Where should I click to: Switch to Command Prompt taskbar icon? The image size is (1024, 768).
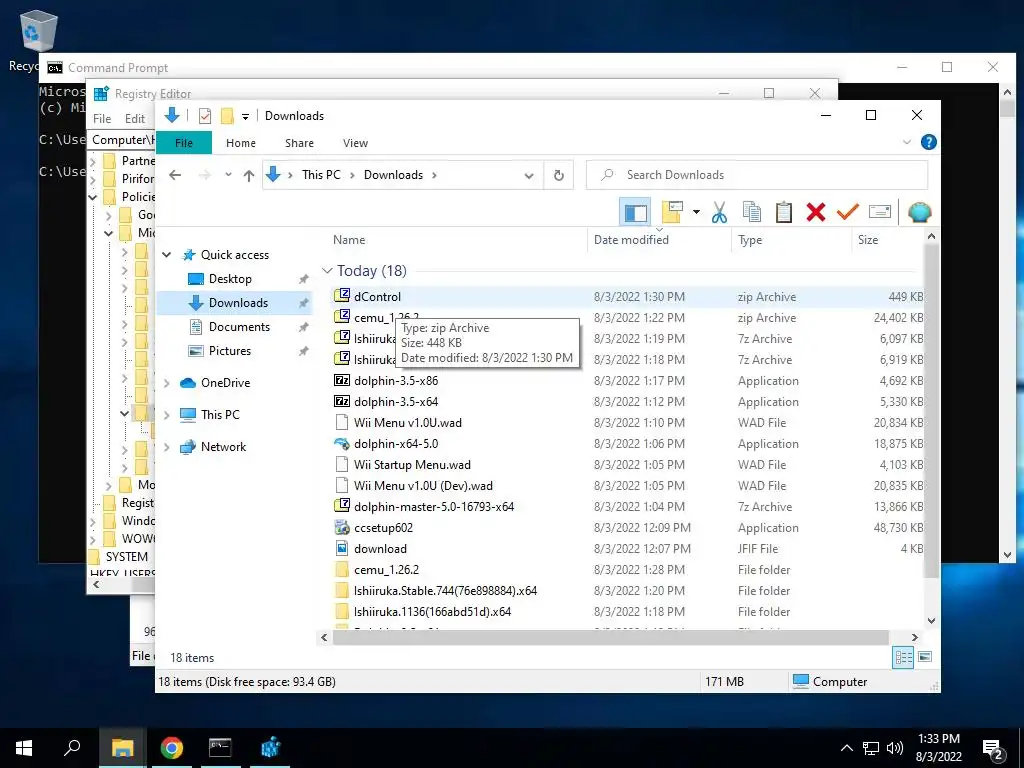coord(220,748)
